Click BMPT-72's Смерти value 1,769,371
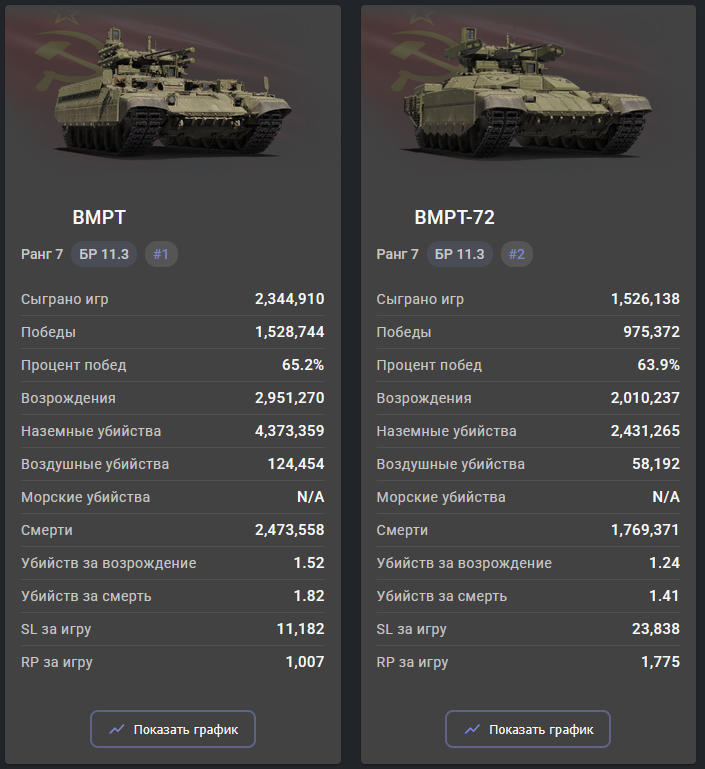Viewport: 705px width, 769px height. coord(645,530)
